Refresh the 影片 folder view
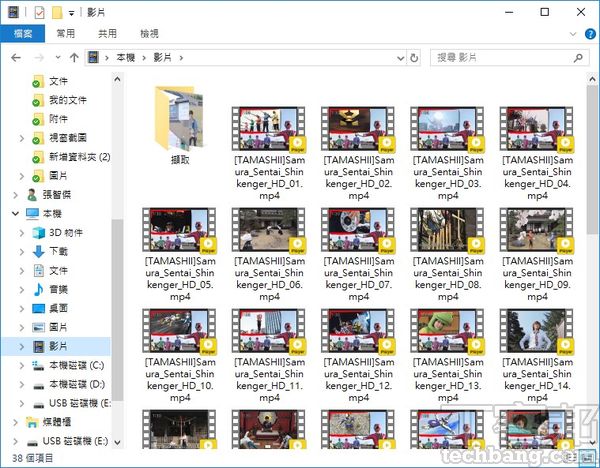This screenshot has height=468, width=600. [x=414, y=58]
